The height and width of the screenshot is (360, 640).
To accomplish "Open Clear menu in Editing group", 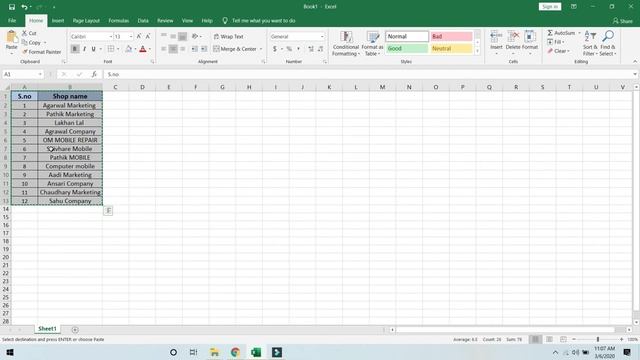I will point(558,51).
